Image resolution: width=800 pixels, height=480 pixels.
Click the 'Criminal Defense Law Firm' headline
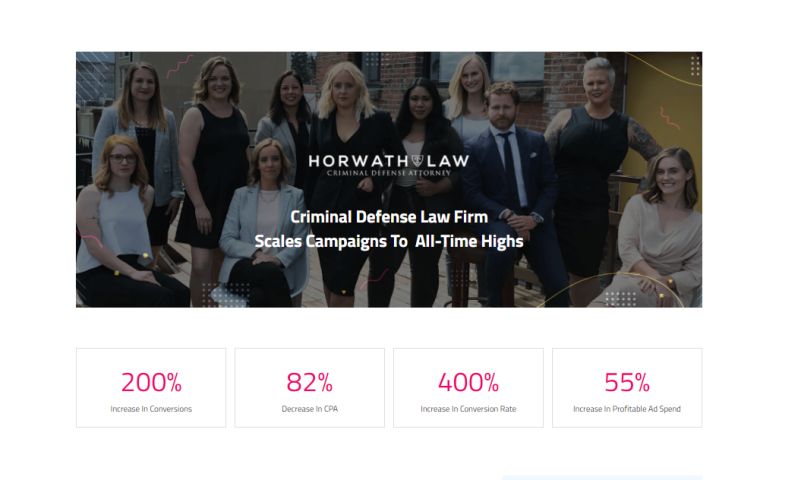click(389, 217)
